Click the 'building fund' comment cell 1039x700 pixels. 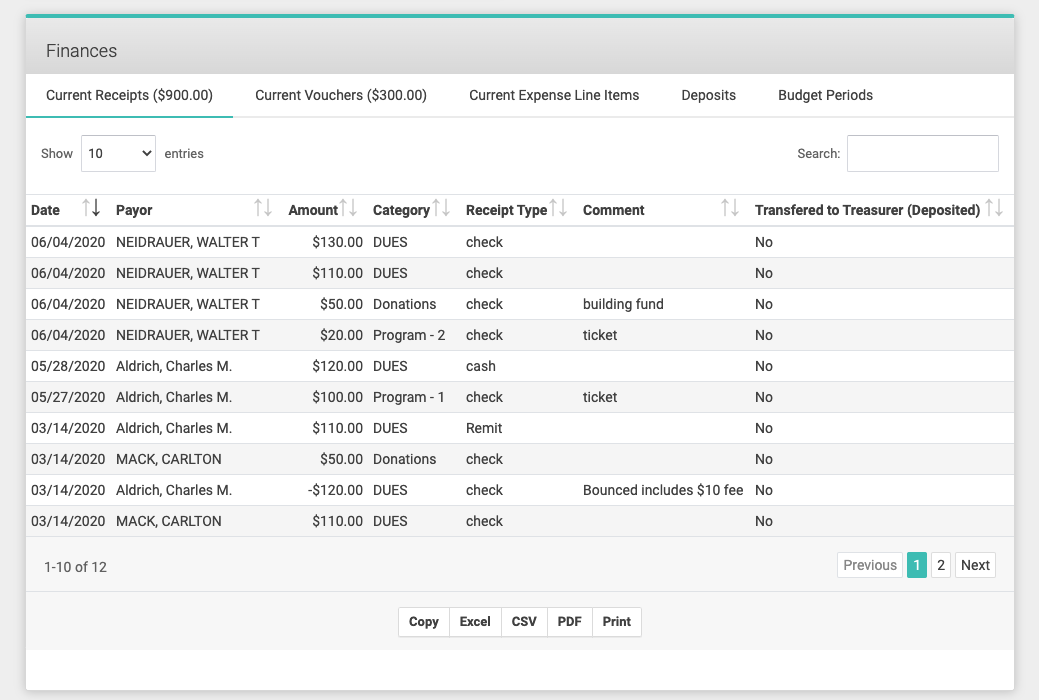[623, 304]
